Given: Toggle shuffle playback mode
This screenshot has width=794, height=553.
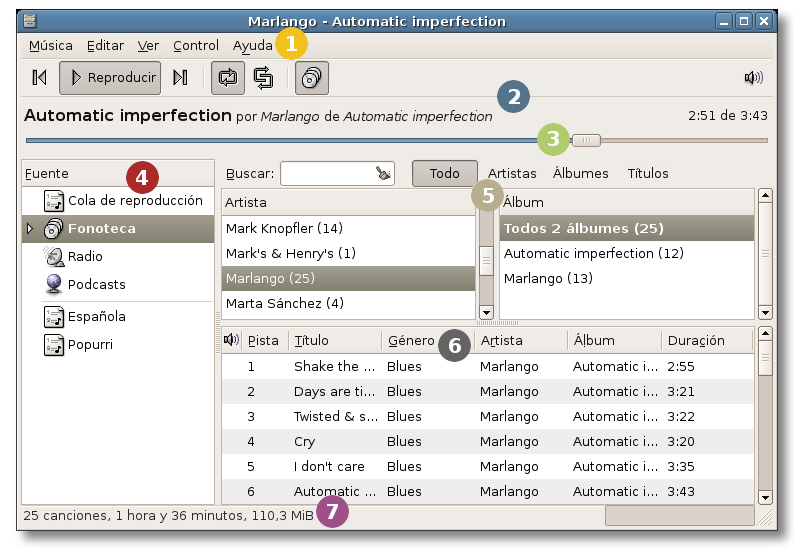Looking at the screenshot, I should (263, 77).
